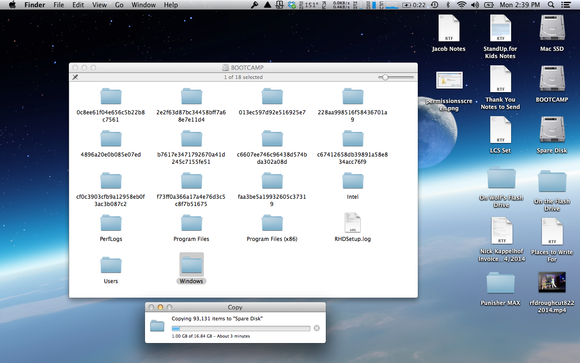Select folder c6607ee746c96438d574bda302a08d
The width and height of the screenshot is (580, 363).
pos(272,139)
